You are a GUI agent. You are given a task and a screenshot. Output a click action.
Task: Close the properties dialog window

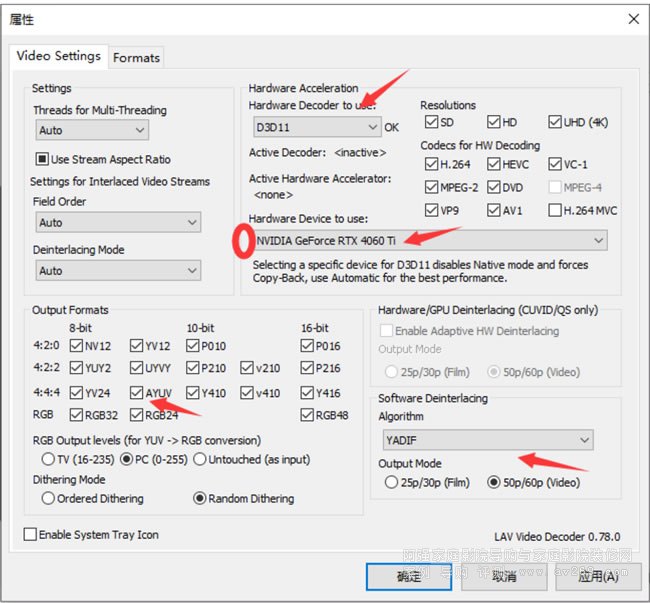[632, 19]
